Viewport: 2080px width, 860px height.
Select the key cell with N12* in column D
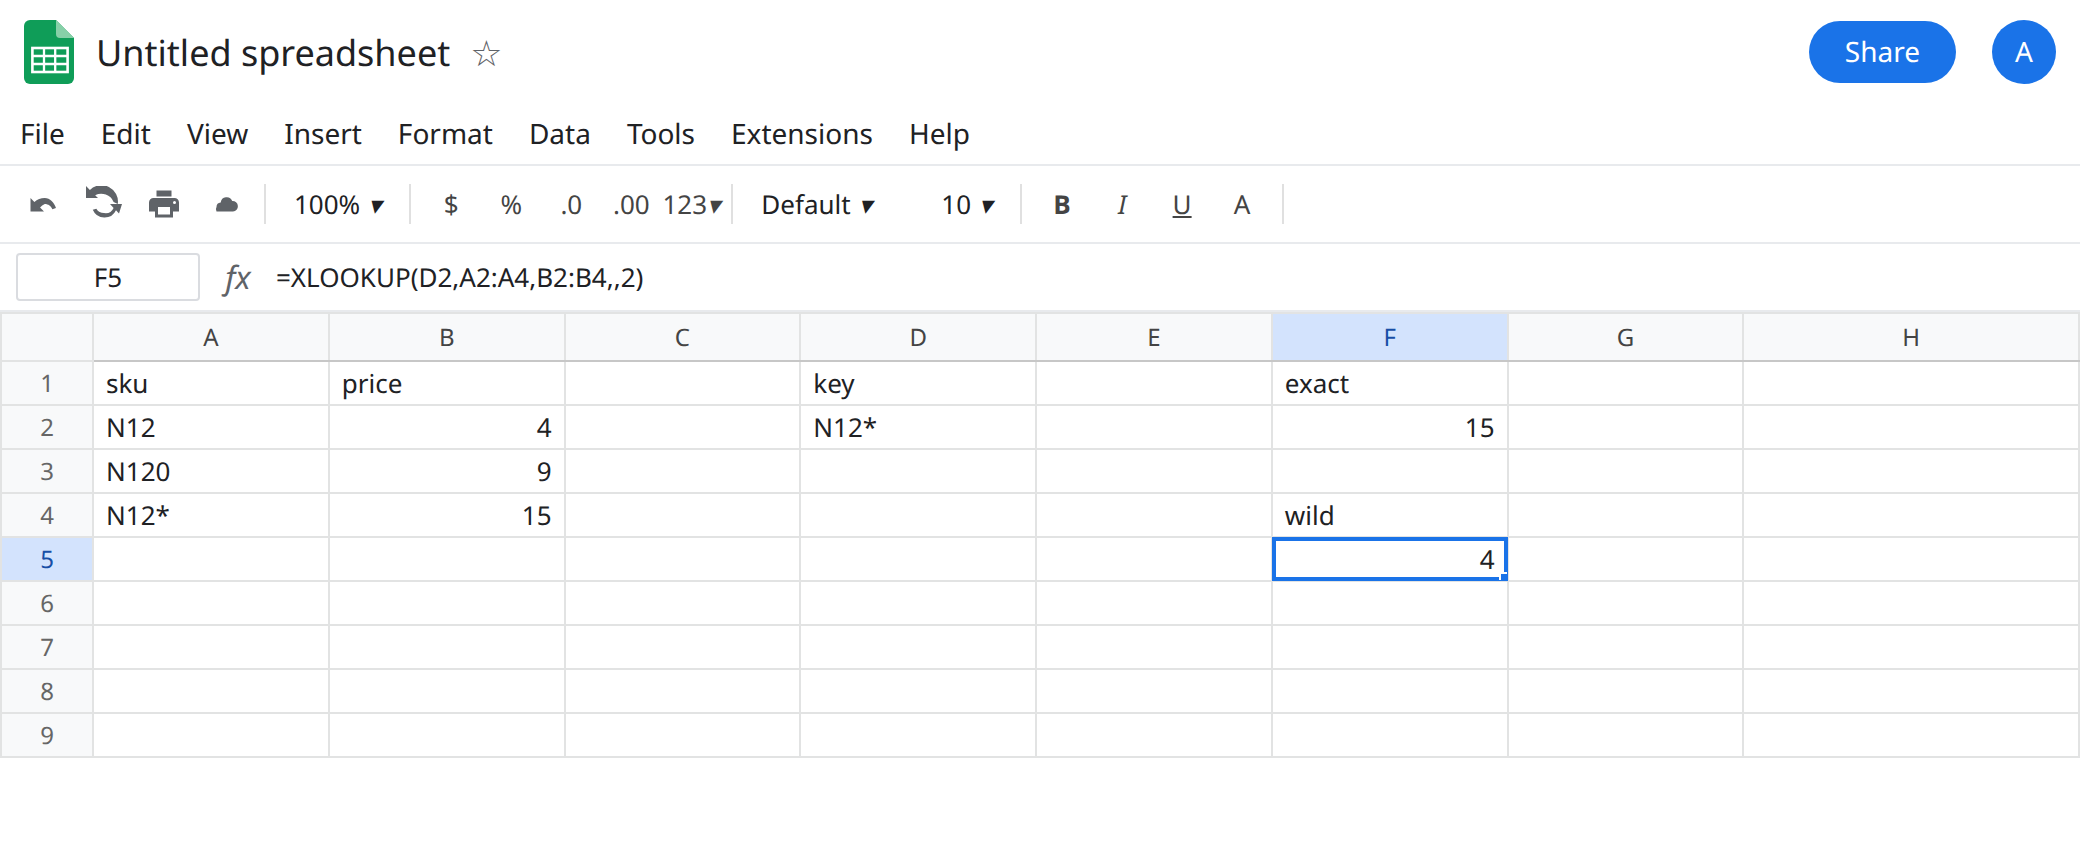click(918, 427)
